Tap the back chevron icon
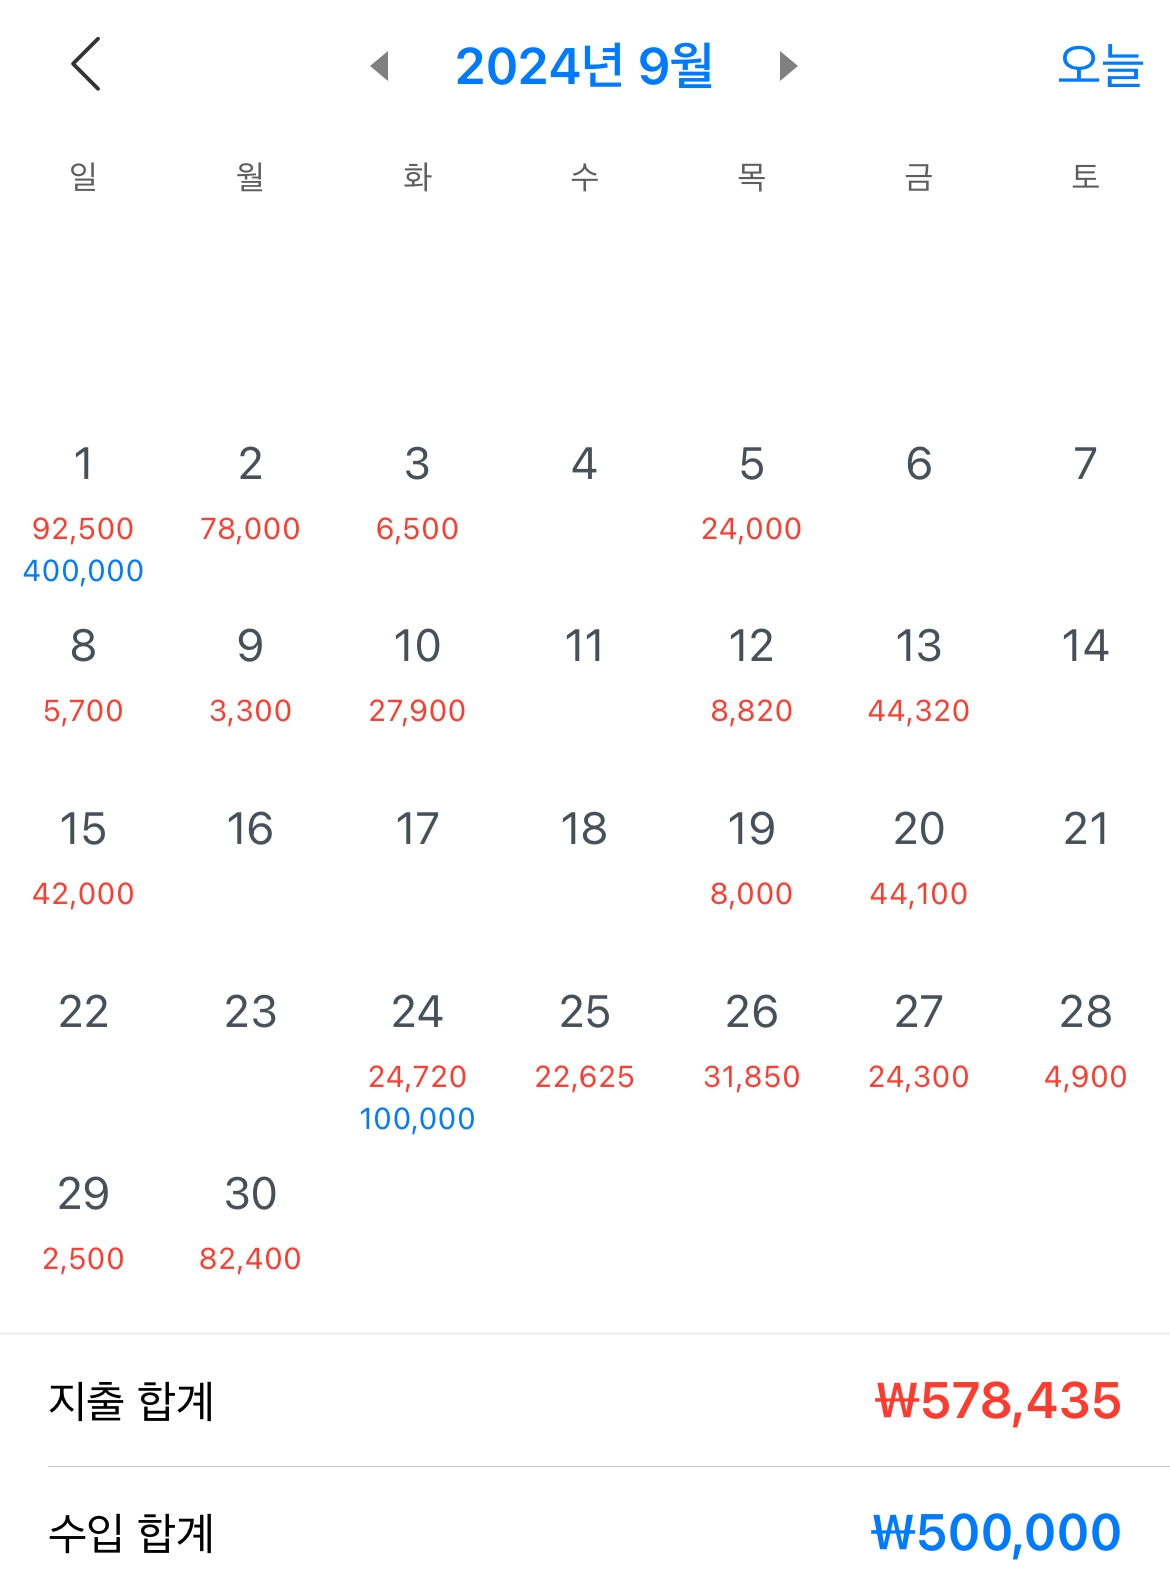The height and width of the screenshot is (1589, 1170). (x=86, y=64)
